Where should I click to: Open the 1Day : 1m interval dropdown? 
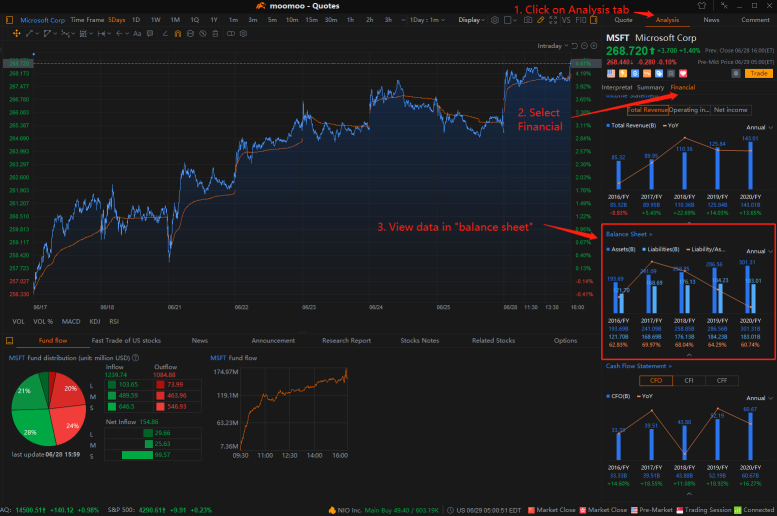[427, 20]
